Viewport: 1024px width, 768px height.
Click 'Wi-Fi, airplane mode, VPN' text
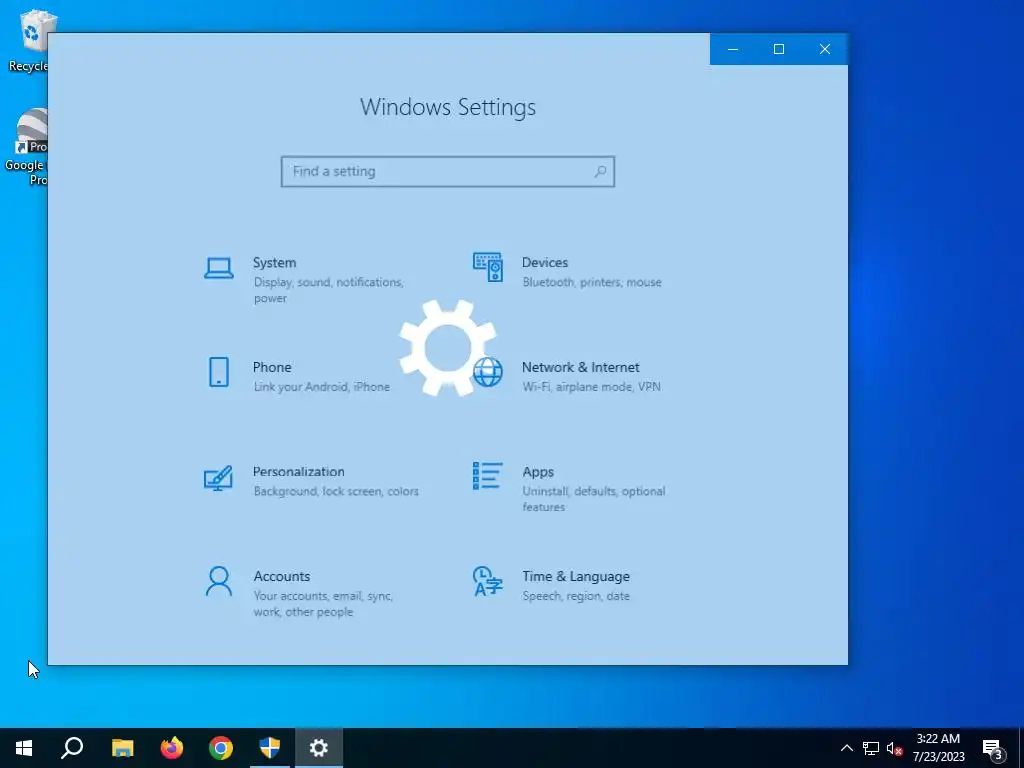tap(592, 387)
